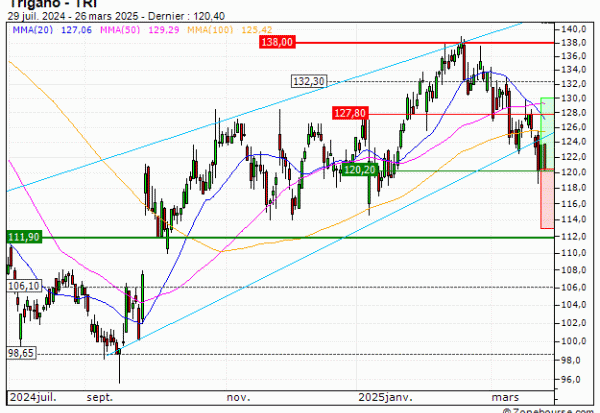Click the red stop-loss zone rectangle
Image resolution: width=600 pixels, height=413 pixels.
548,199
